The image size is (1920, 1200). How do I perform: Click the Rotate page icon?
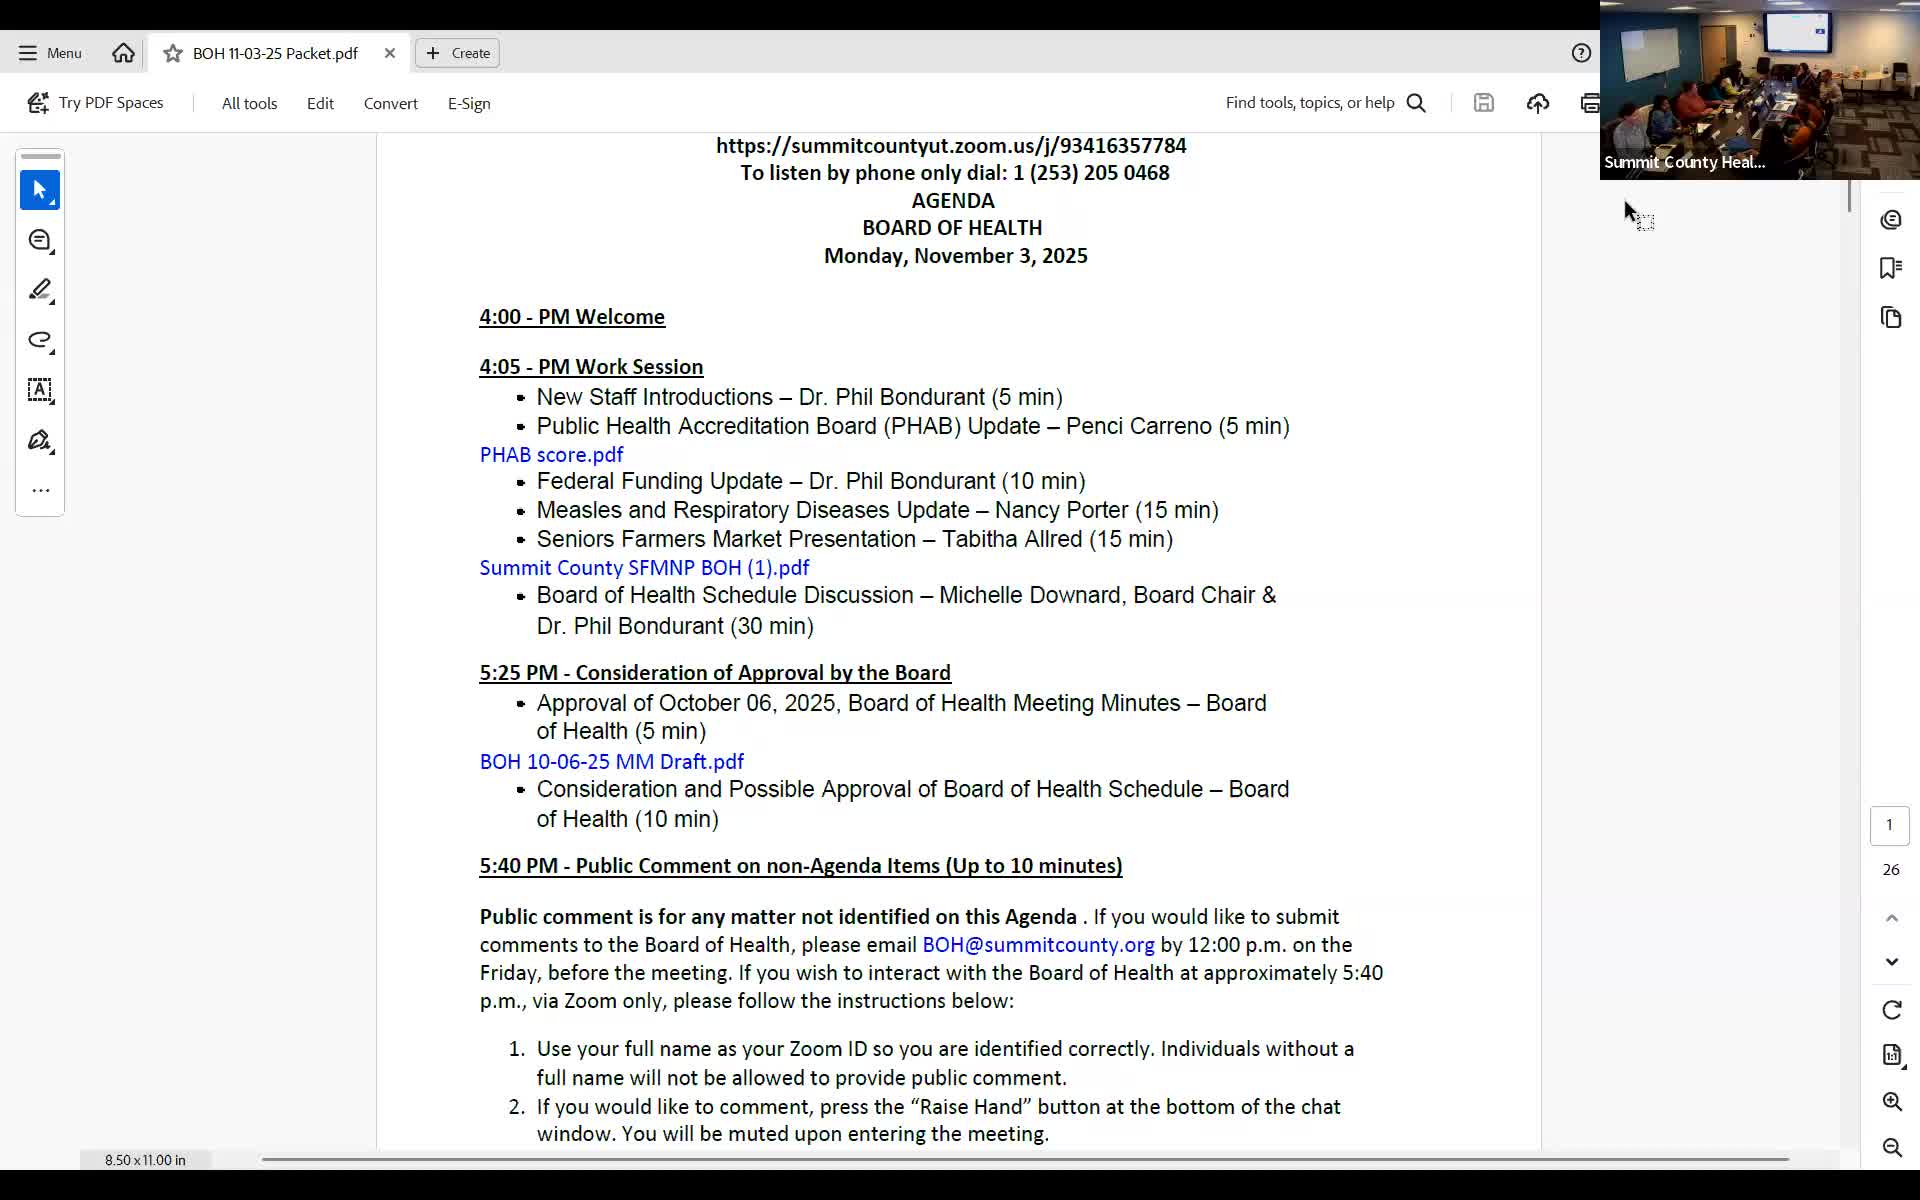click(1891, 1010)
